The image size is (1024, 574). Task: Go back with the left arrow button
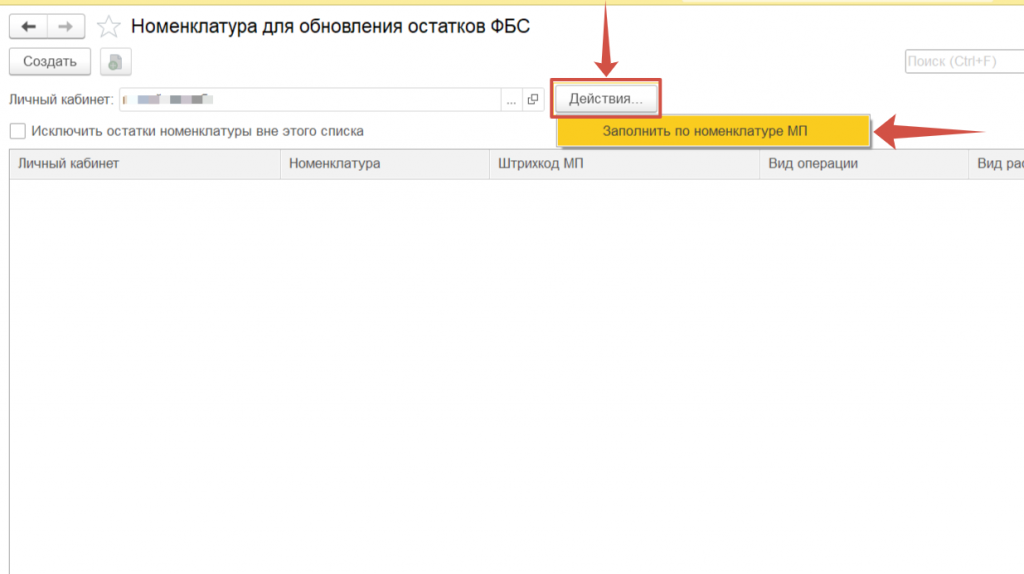coord(28,27)
